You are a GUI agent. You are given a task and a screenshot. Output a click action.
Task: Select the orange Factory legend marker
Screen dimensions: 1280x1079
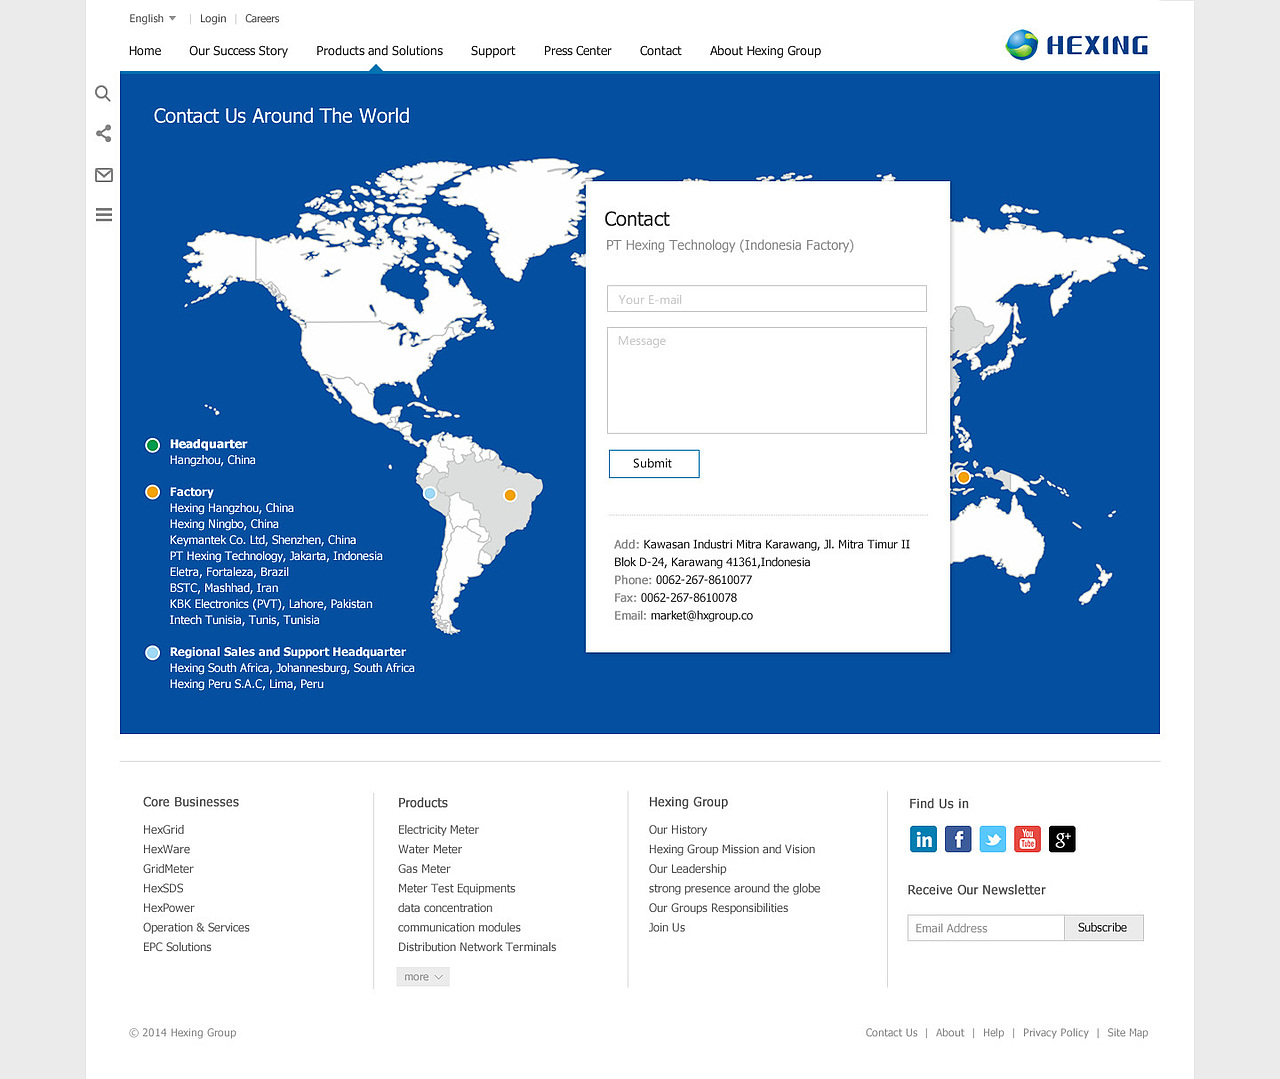[x=152, y=492]
